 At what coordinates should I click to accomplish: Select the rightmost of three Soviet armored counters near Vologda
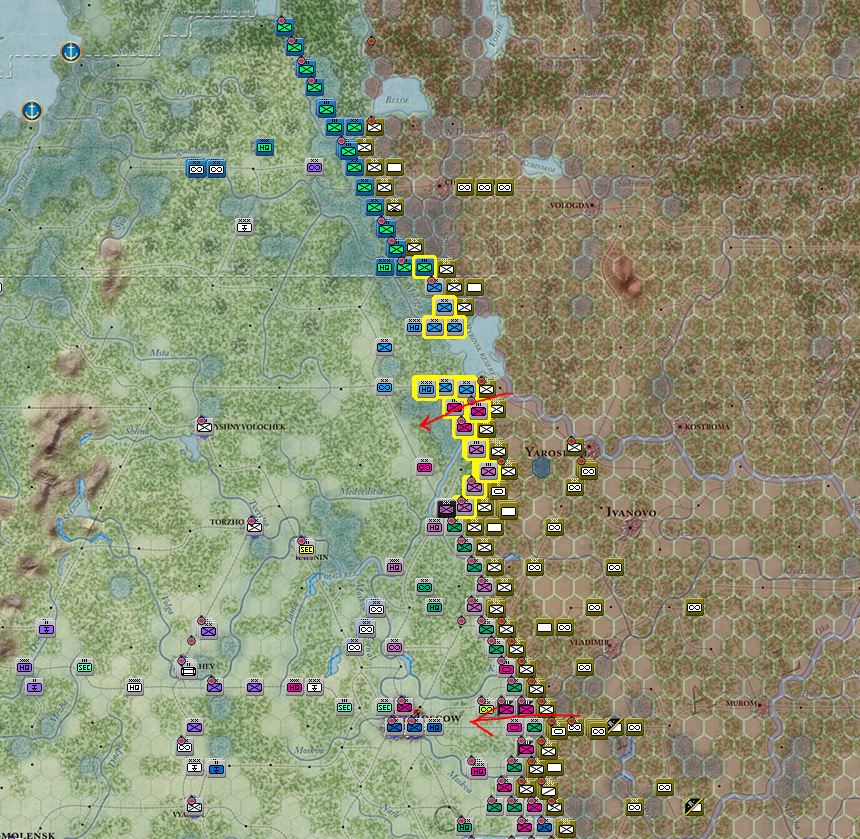[505, 188]
